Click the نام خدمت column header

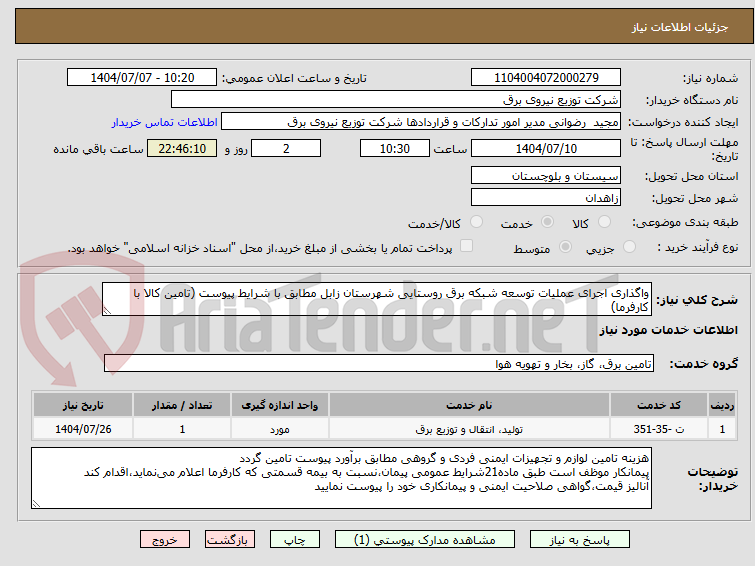click(469, 405)
